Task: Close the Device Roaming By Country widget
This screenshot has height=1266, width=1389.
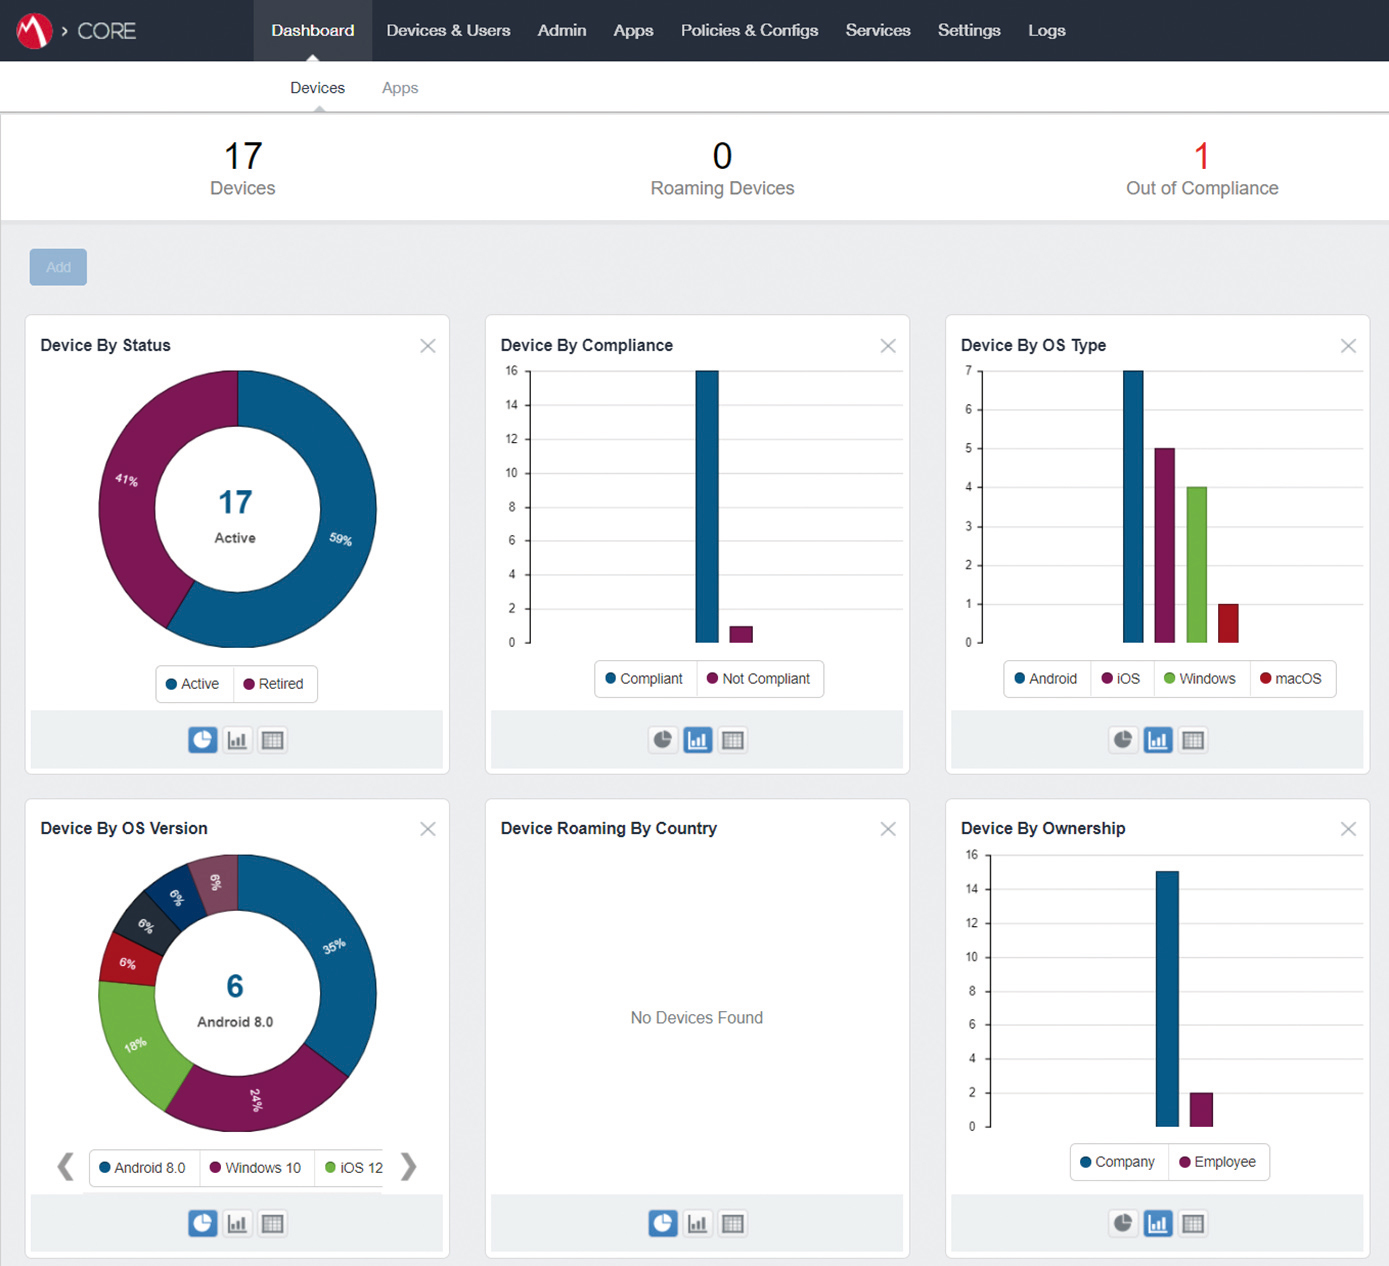Action: click(x=888, y=829)
